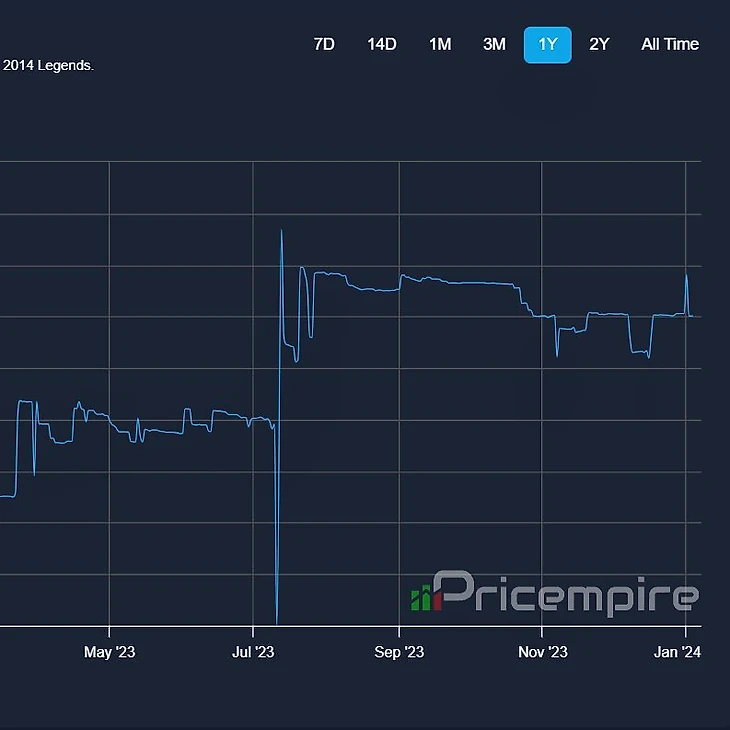Click the Jul '23 axis label

tap(253, 652)
